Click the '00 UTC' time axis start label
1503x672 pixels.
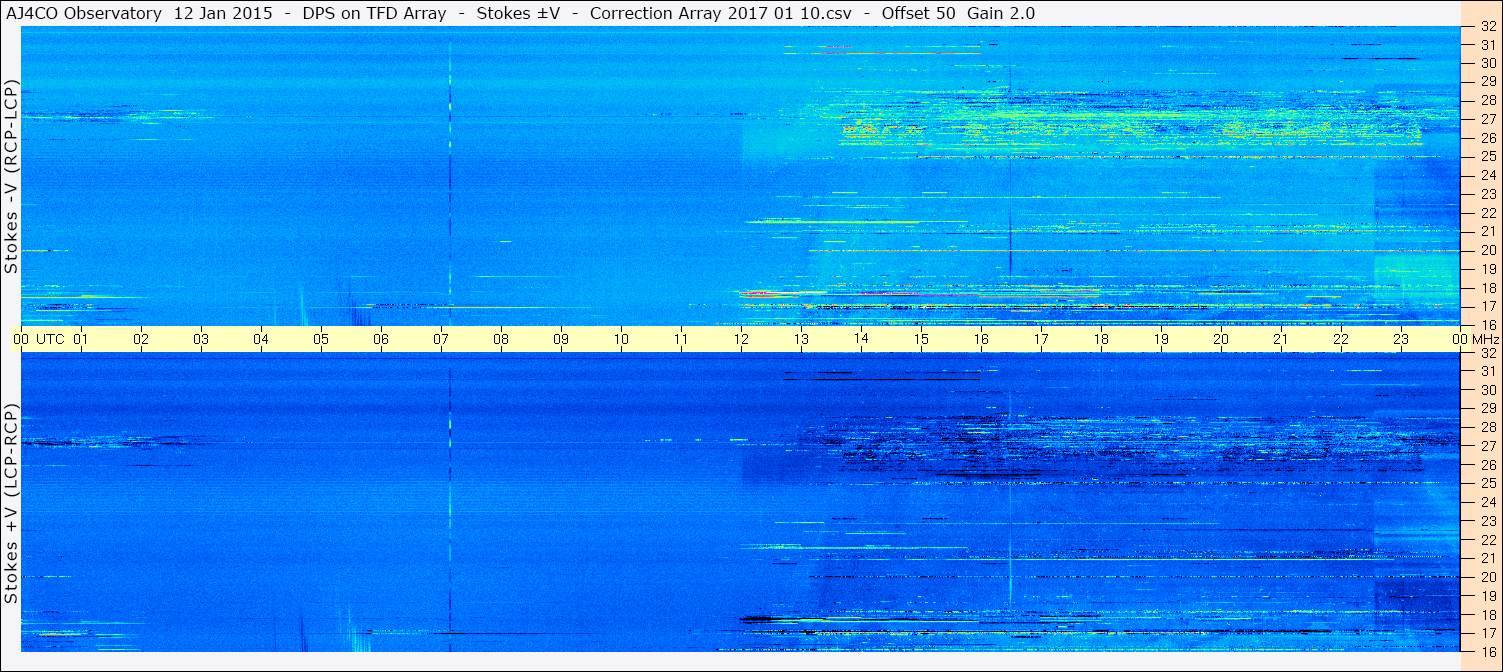coord(39,339)
